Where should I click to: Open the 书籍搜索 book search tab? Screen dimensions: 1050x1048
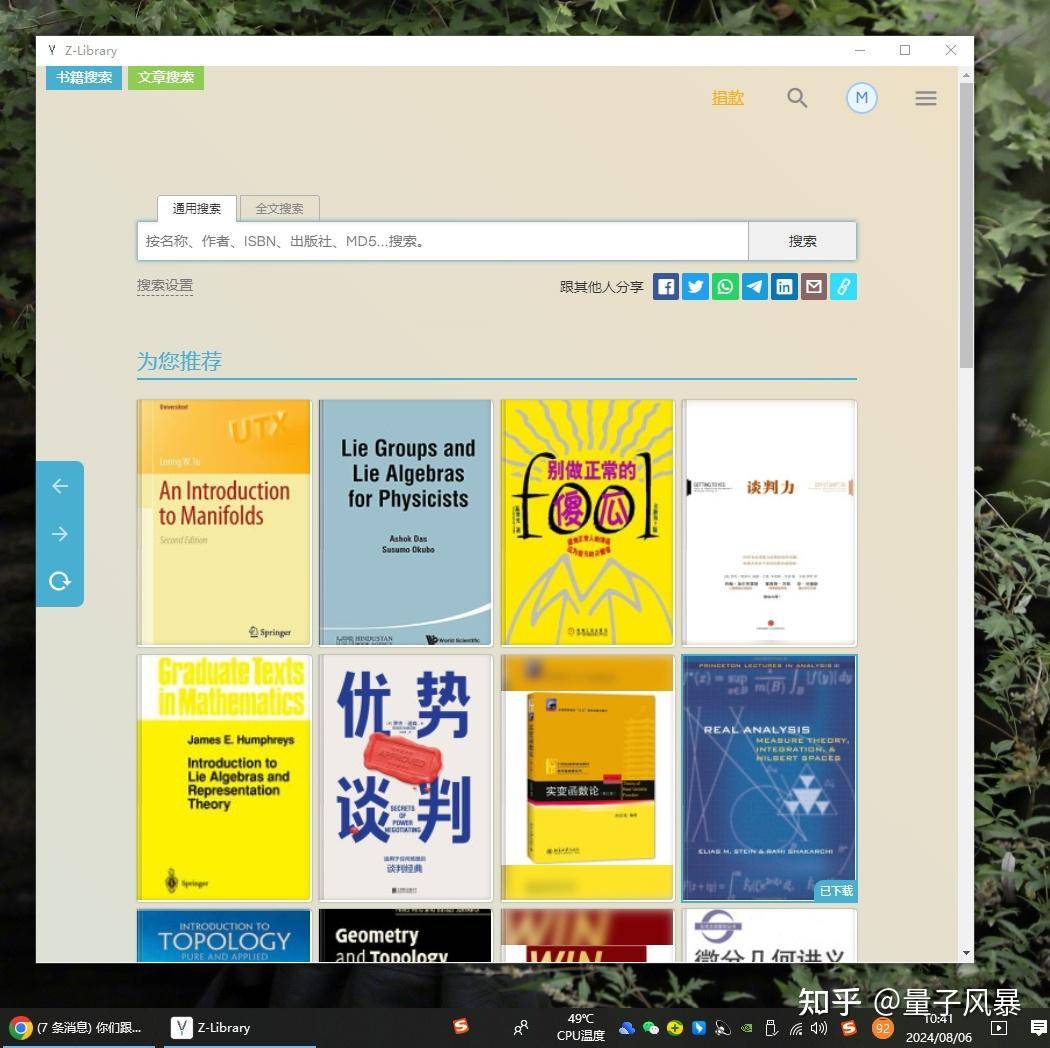coord(84,78)
